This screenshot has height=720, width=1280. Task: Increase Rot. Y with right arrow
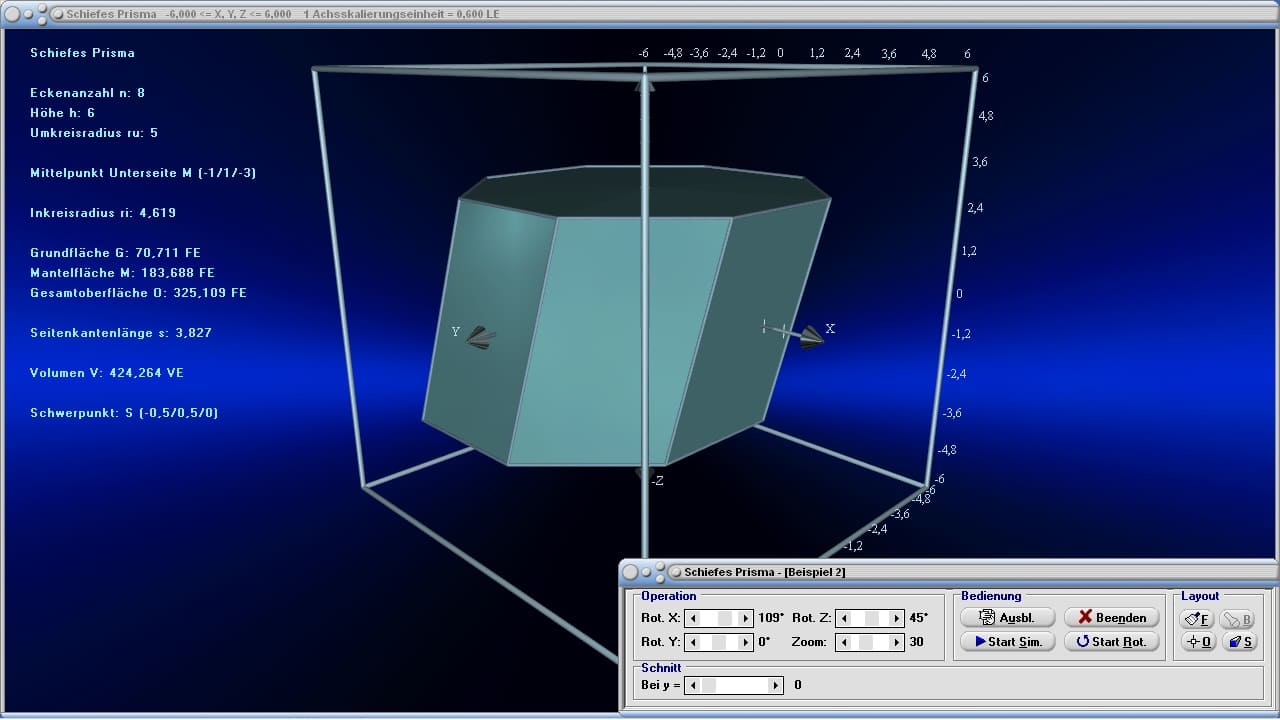coord(745,642)
